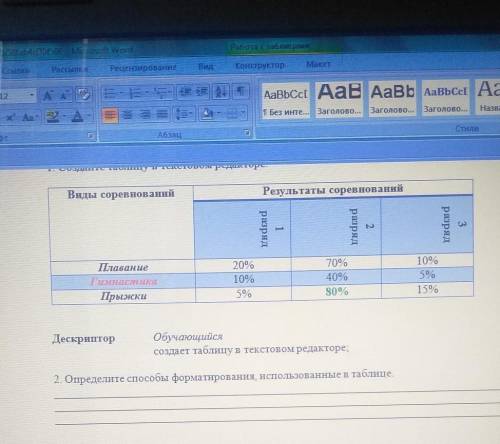
Task: Click the rotated '1 разряд' cell
Action: tap(242, 229)
